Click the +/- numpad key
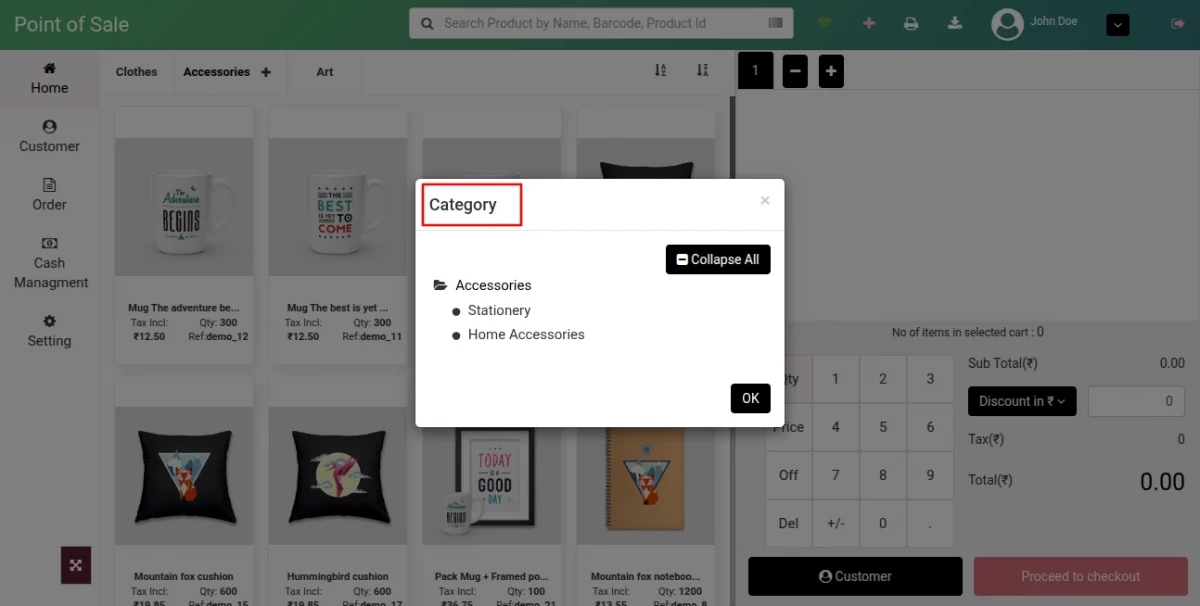 836,523
